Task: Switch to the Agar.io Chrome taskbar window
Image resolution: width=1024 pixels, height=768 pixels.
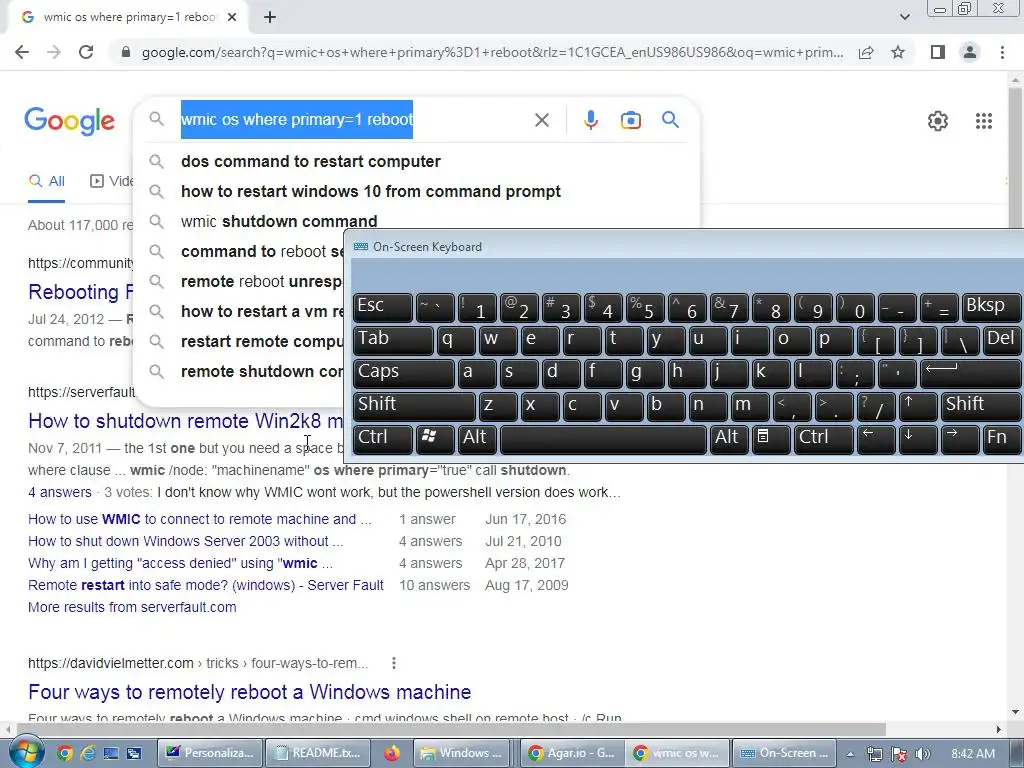Action: (571, 753)
